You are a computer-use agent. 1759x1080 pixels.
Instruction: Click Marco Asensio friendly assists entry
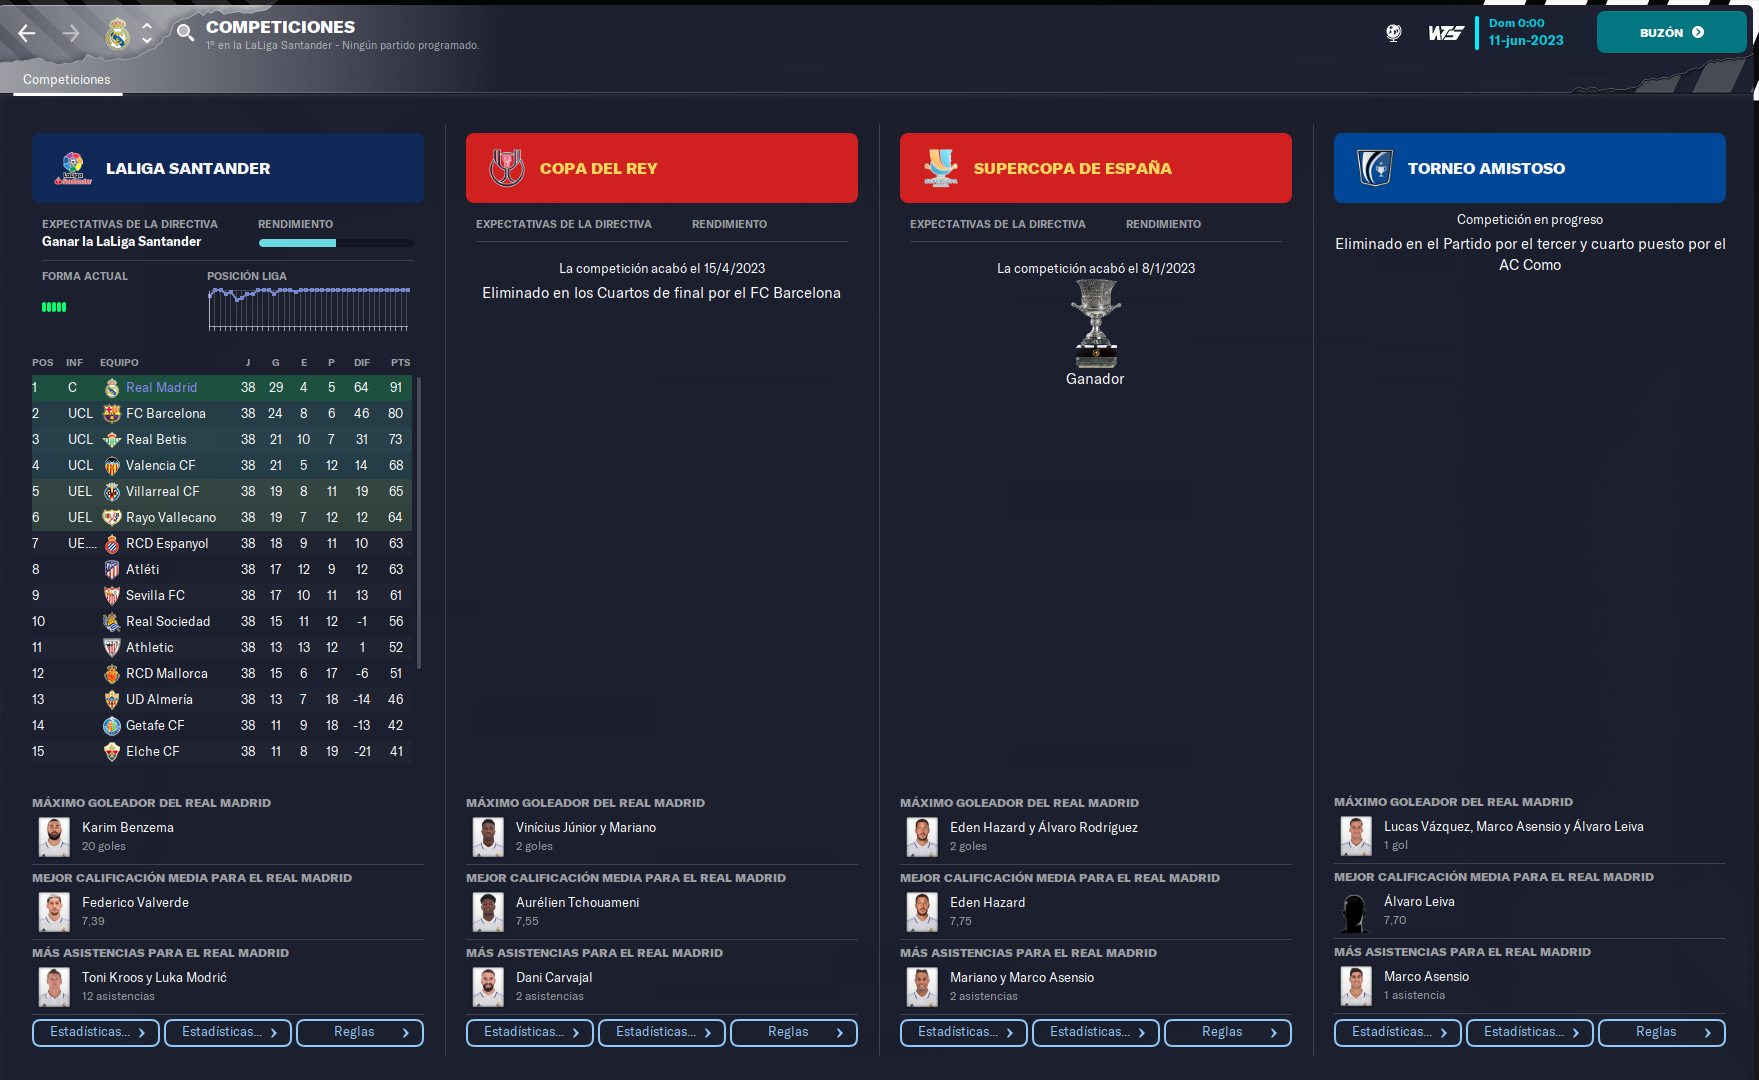1426,976
